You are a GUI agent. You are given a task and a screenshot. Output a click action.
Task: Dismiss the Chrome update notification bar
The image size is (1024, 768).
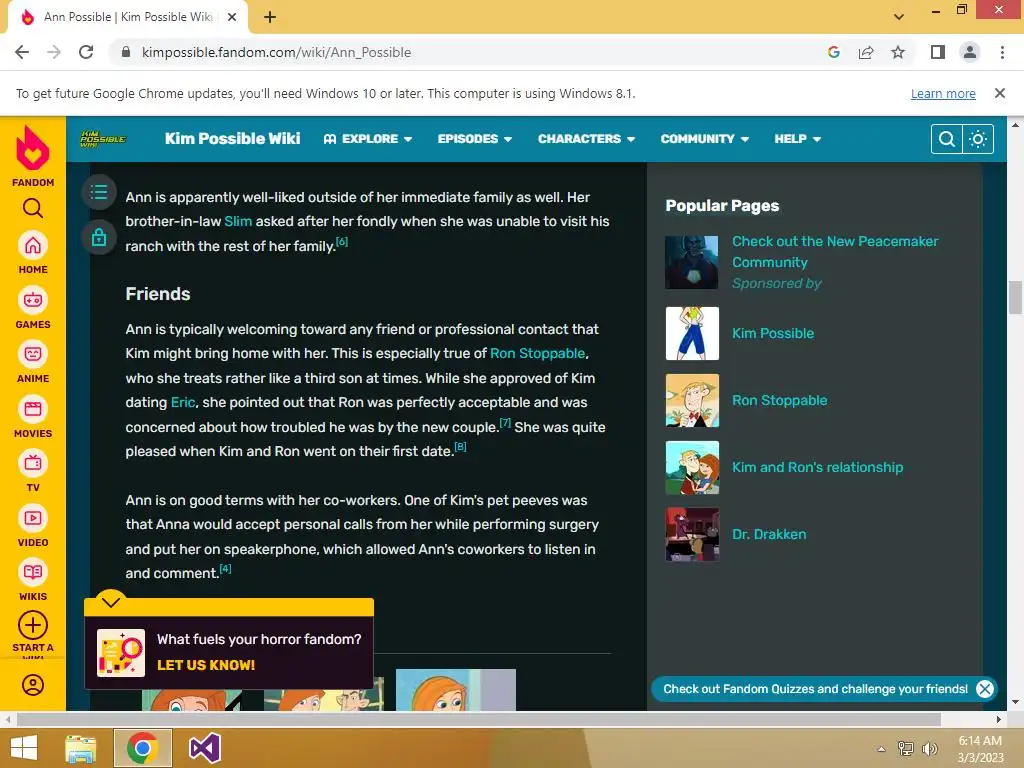[999, 93]
